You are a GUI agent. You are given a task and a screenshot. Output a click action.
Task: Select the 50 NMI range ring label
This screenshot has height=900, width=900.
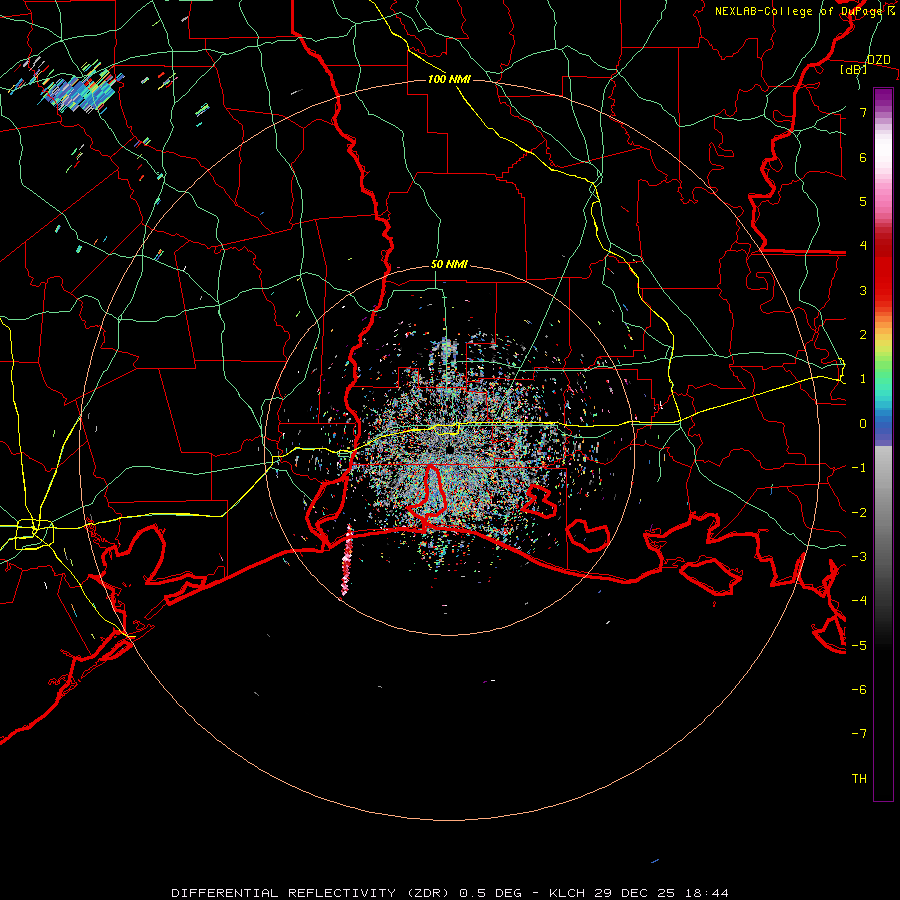point(449,264)
